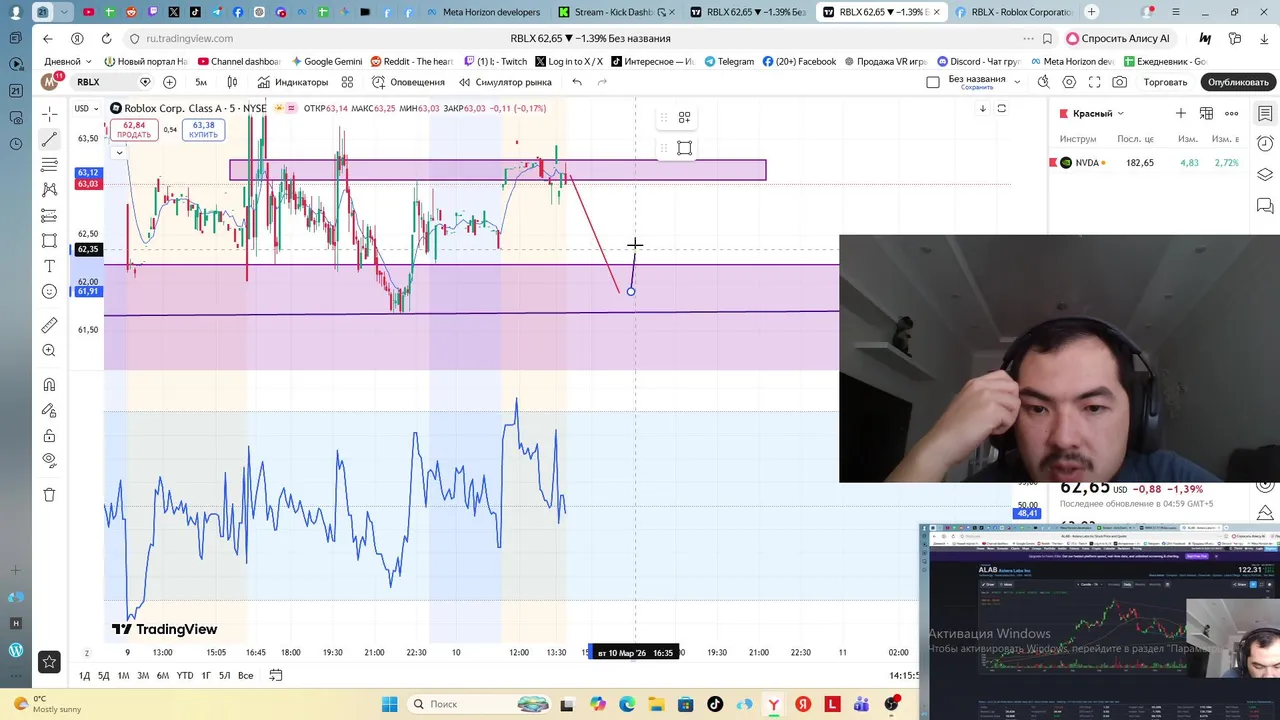Click the 62,84 ПРОДАТЬ sell button

coord(134,129)
